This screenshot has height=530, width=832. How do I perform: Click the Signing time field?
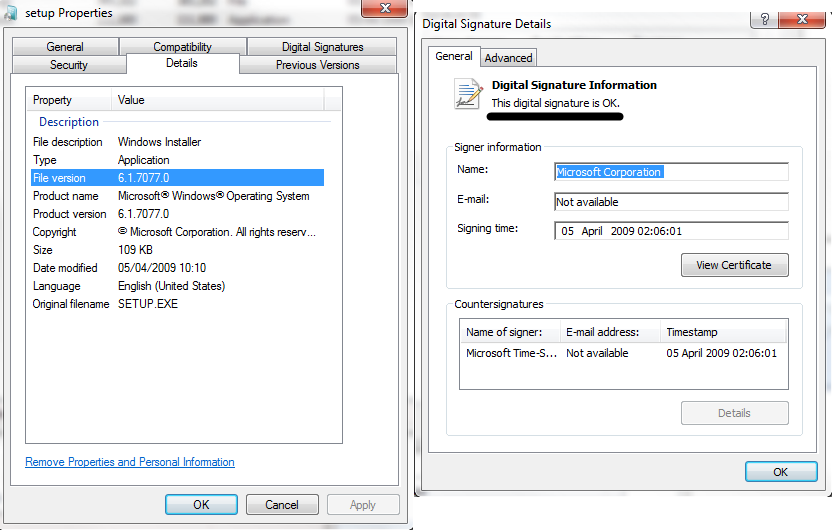click(671, 231)
